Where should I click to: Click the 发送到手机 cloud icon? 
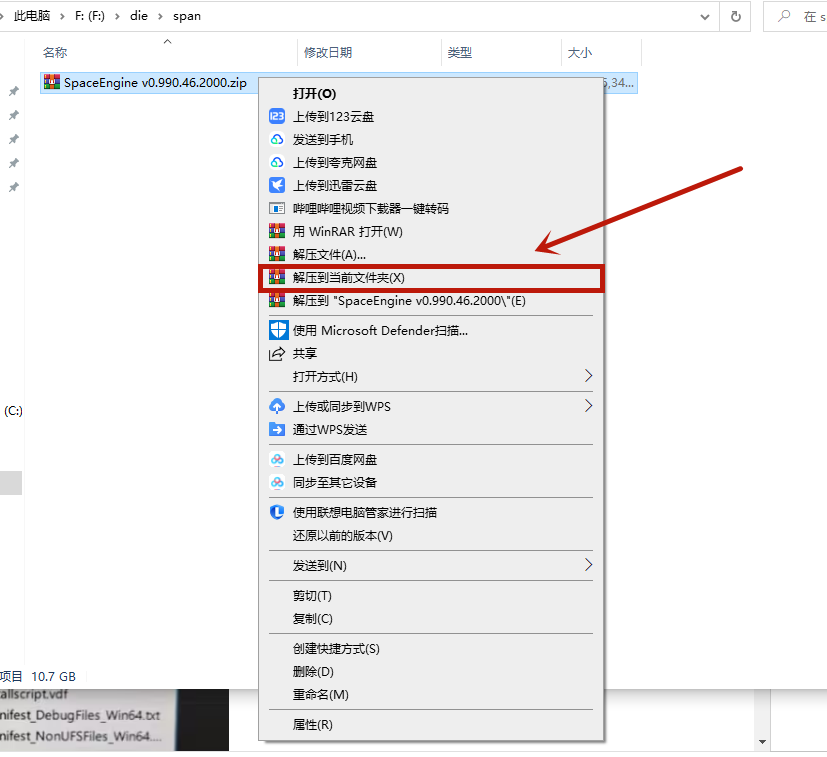[277, 139]
